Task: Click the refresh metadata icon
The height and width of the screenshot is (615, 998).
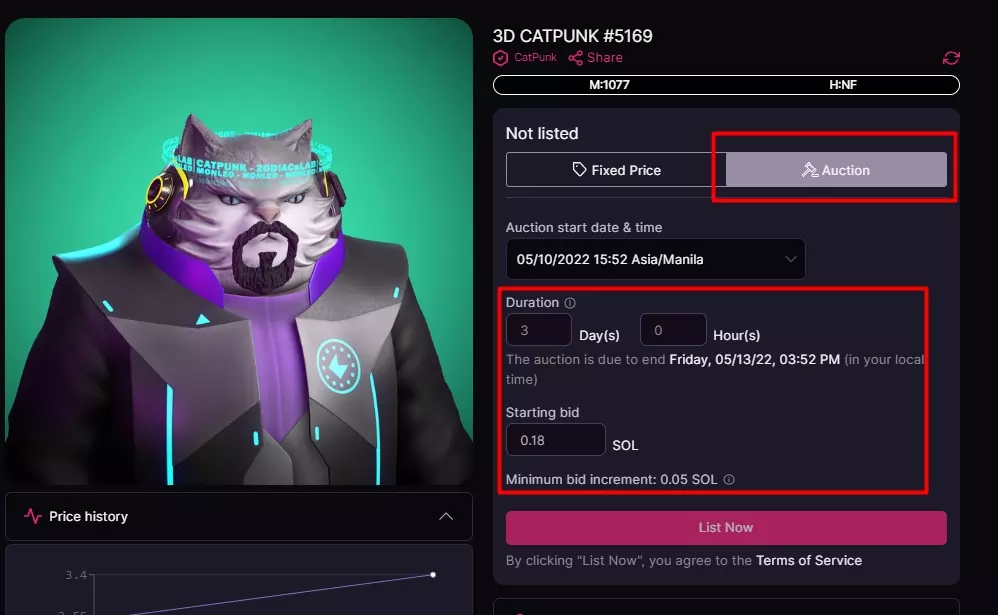Action: [x=951, y=58]
